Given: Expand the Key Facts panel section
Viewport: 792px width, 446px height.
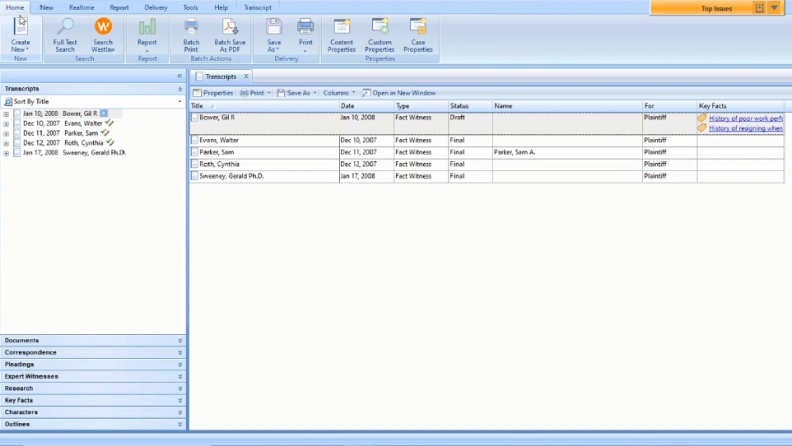Looking at the screenshot, I should coord(180,400).
